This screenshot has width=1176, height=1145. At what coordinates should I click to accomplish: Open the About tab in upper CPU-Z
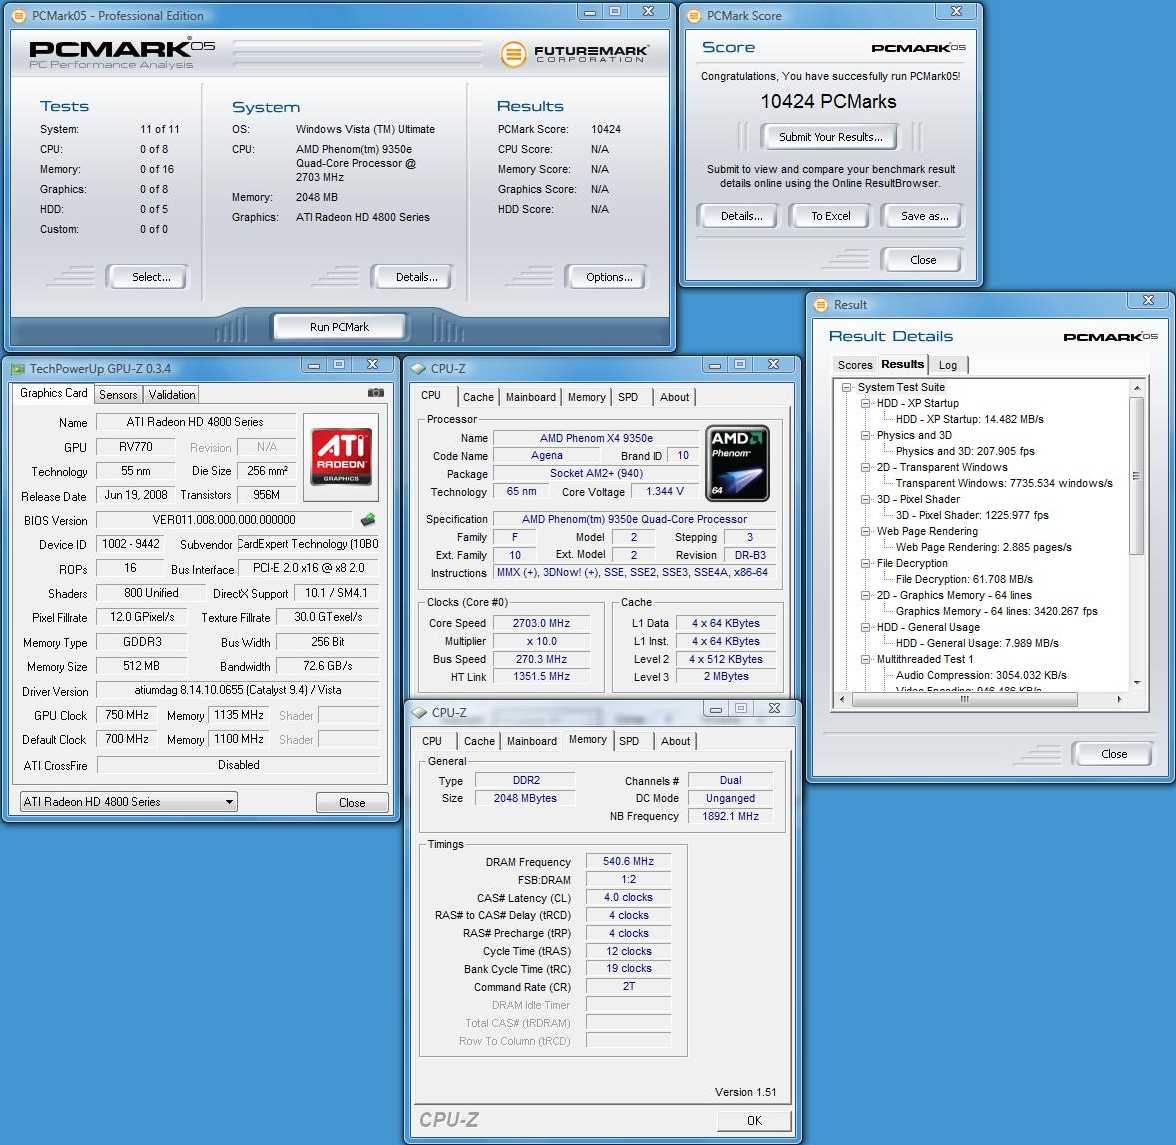click(x=674, y=397)
